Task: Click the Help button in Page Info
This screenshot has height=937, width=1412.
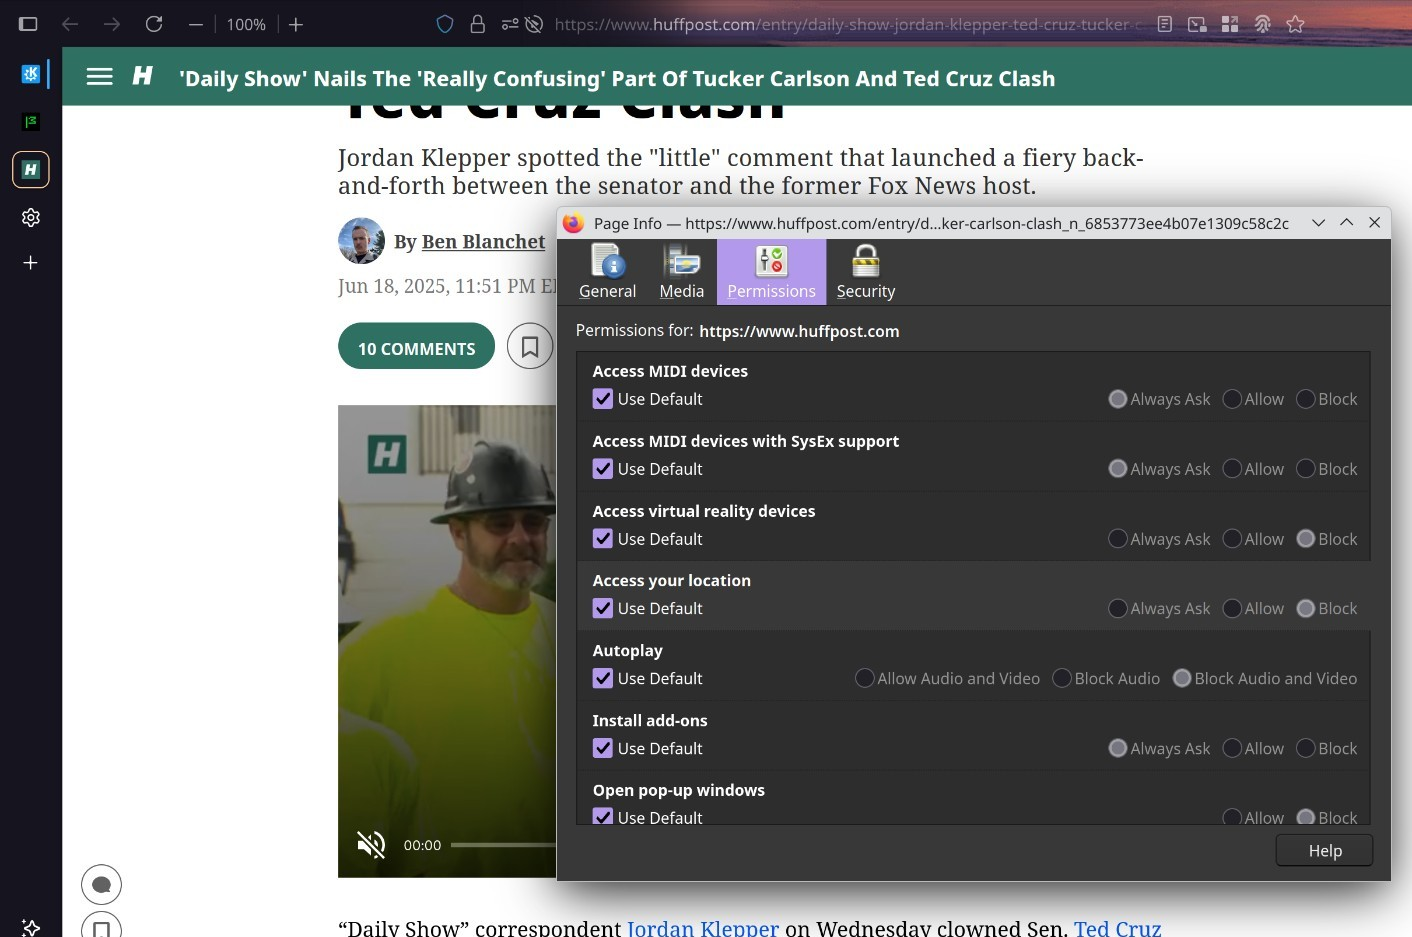Action: tap(1325, 850)
